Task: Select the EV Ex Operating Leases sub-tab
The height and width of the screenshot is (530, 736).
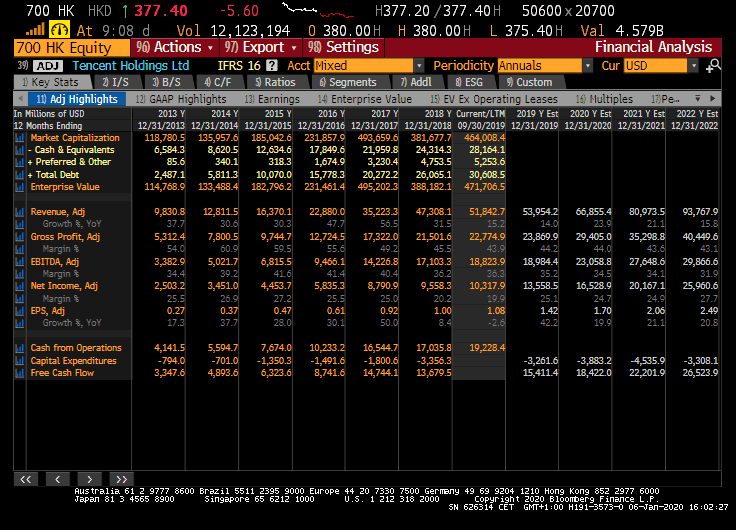Action: pos(494,99)
